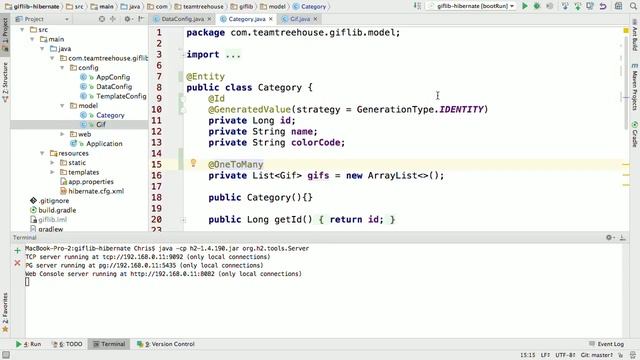
Task: Click the VCS update project icon
Action: 565,6
